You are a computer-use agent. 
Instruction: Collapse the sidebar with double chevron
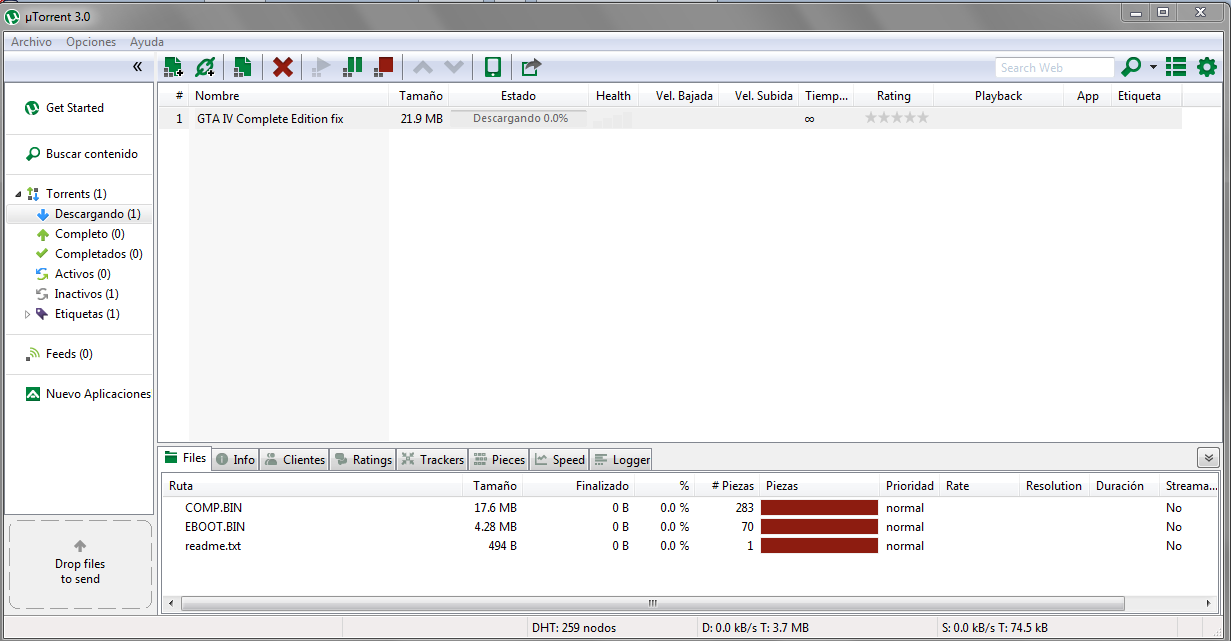coord(138,67)
